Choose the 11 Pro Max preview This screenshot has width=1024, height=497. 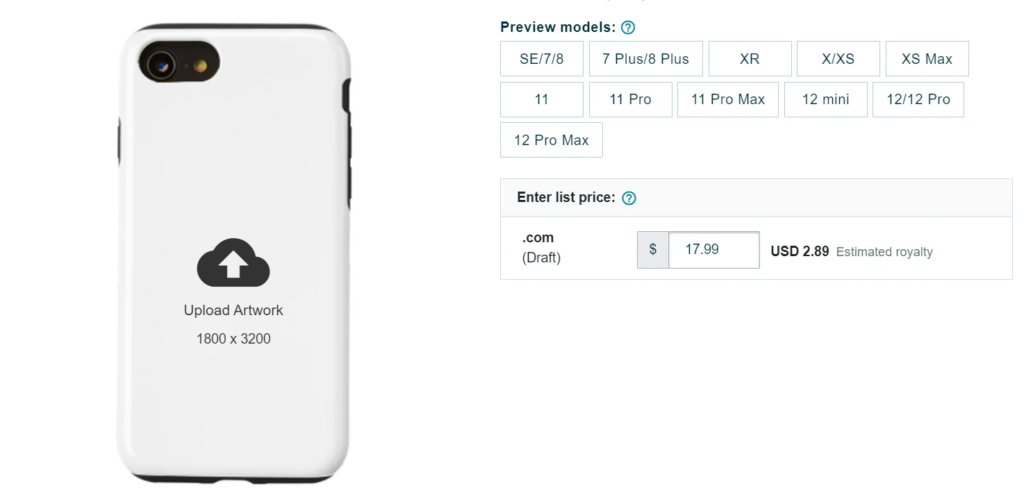(728, 99)
